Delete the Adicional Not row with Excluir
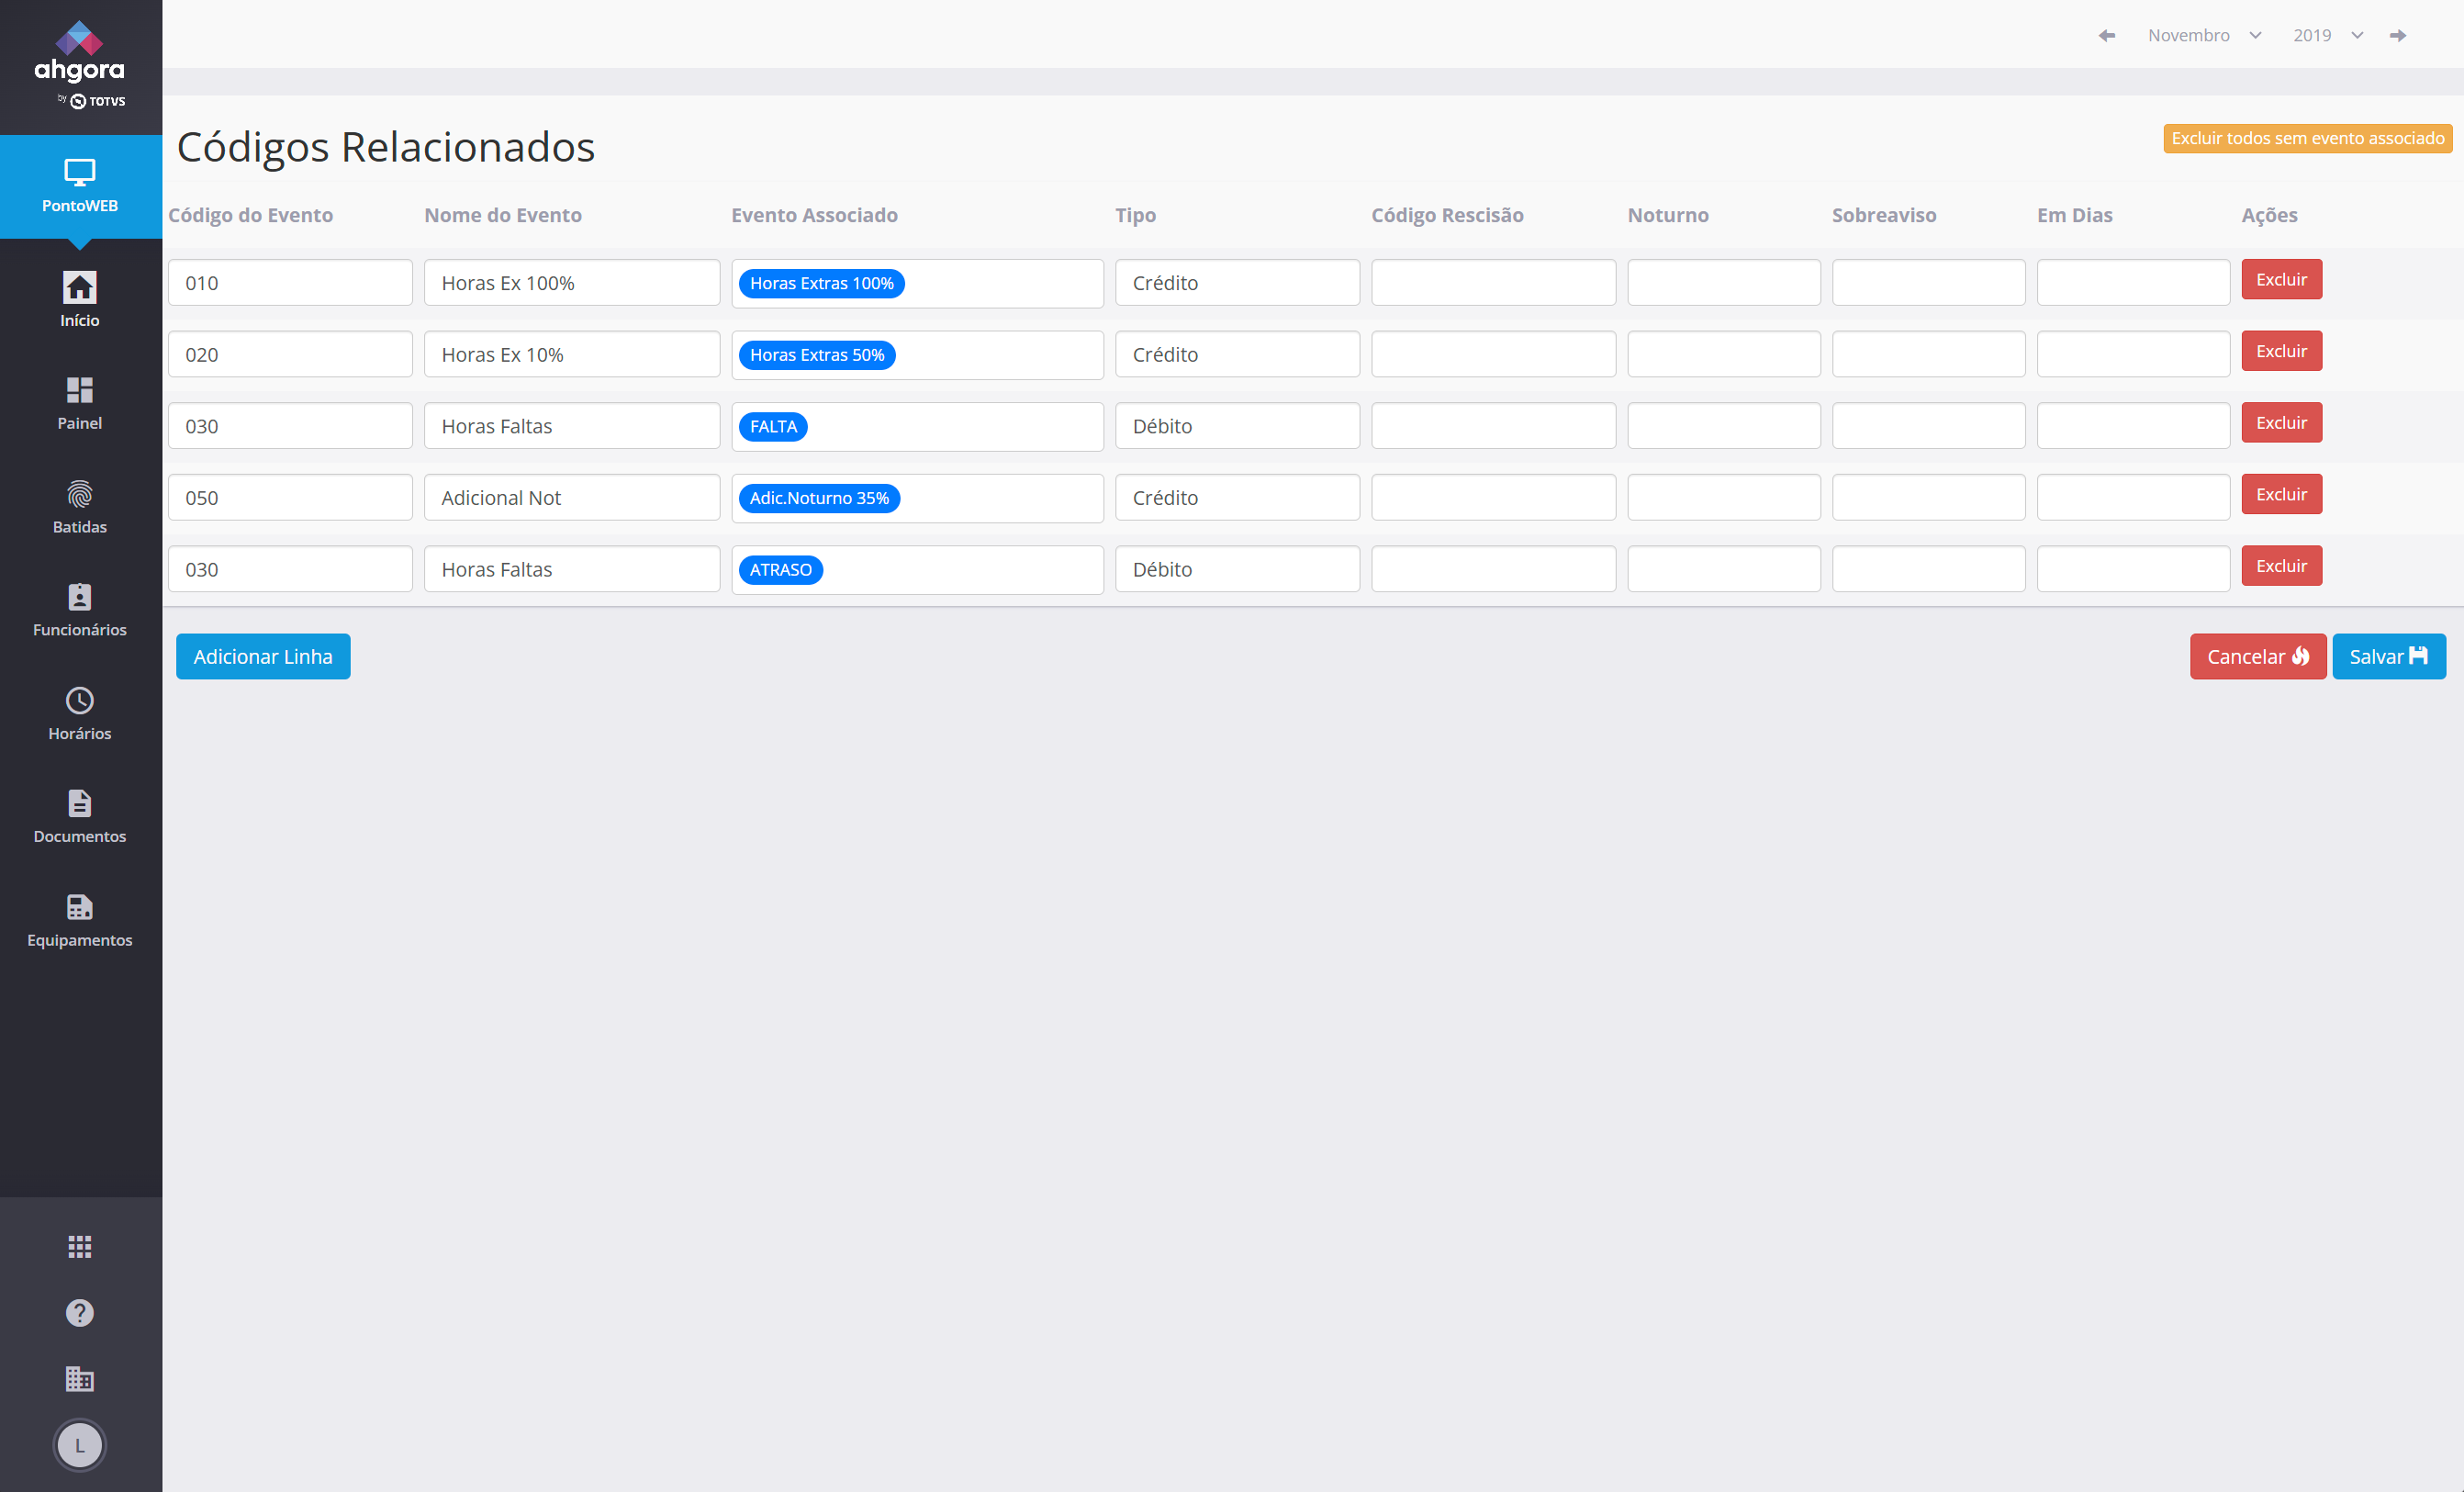 [x=2280, y=494]
